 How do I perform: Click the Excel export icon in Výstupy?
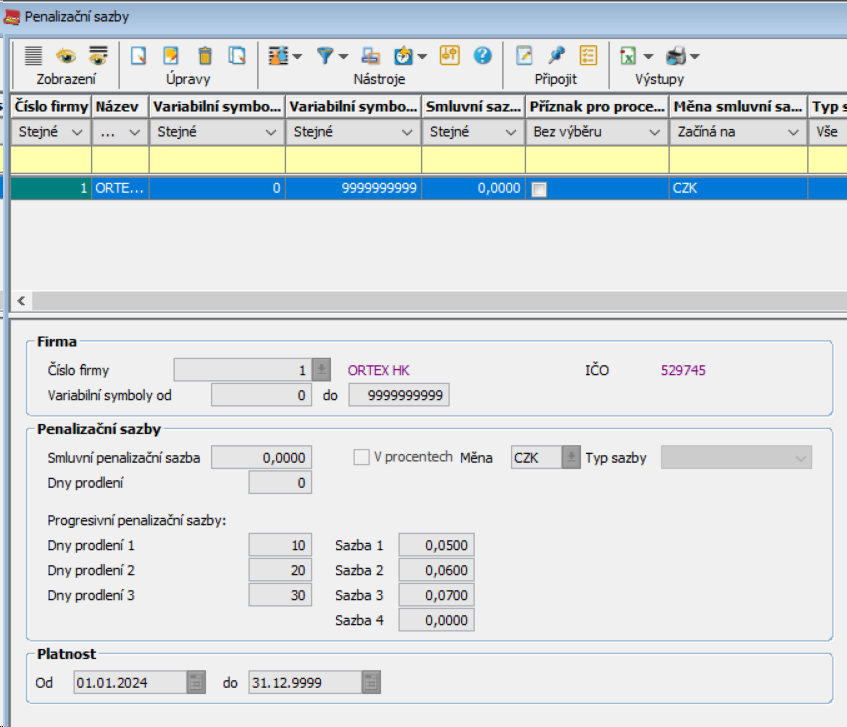click(628, 56)
